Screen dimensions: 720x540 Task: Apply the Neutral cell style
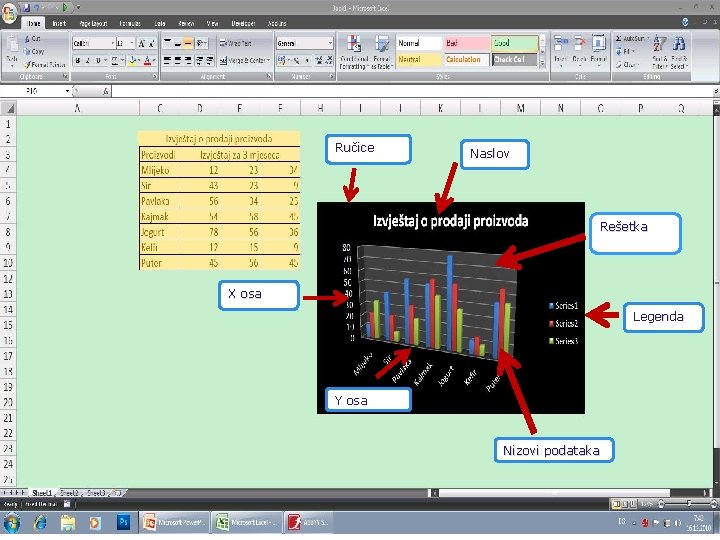click(x=419, y=60)
